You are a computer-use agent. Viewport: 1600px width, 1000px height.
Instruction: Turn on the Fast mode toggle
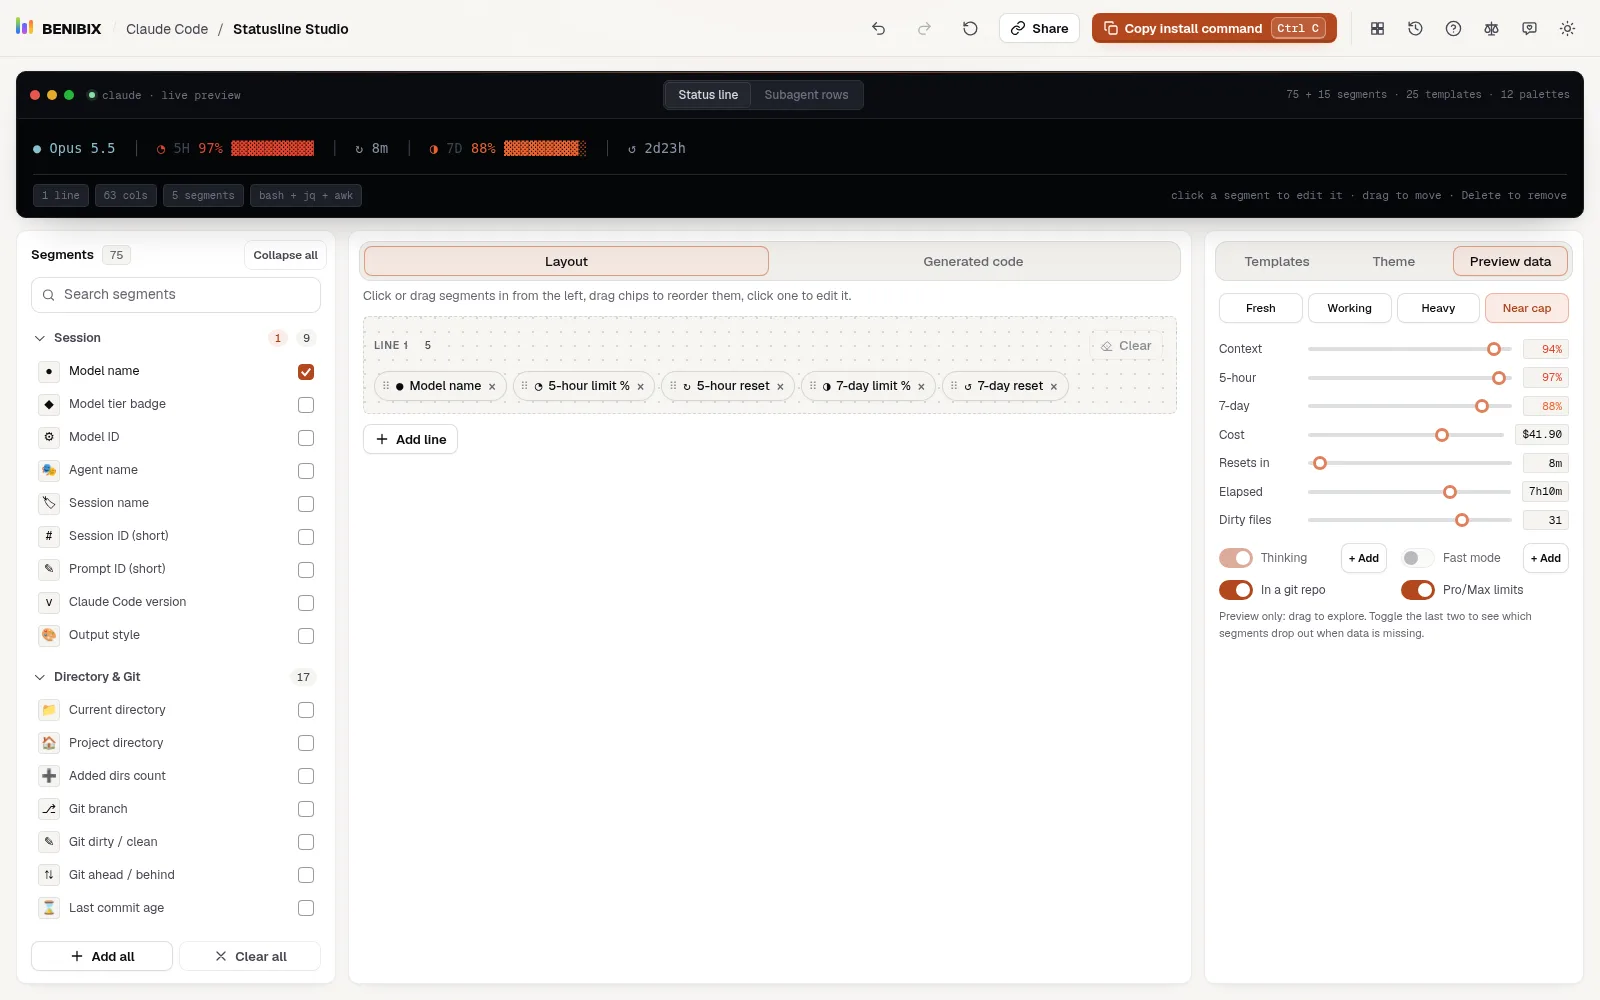pos(1418,558)
